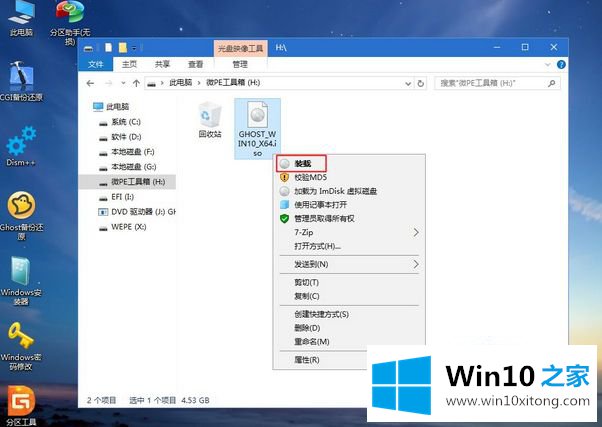This screenshot has height=427, width=602.
Task: Select 此电脑 in the navigation tree
Action: (x=111, y=106)
